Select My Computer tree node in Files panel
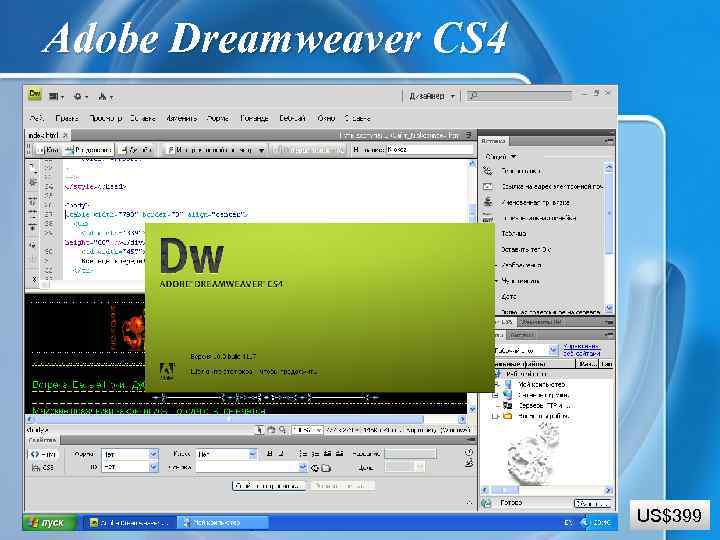Viewport: 720px width, 540px height. (x=542, y=384)
